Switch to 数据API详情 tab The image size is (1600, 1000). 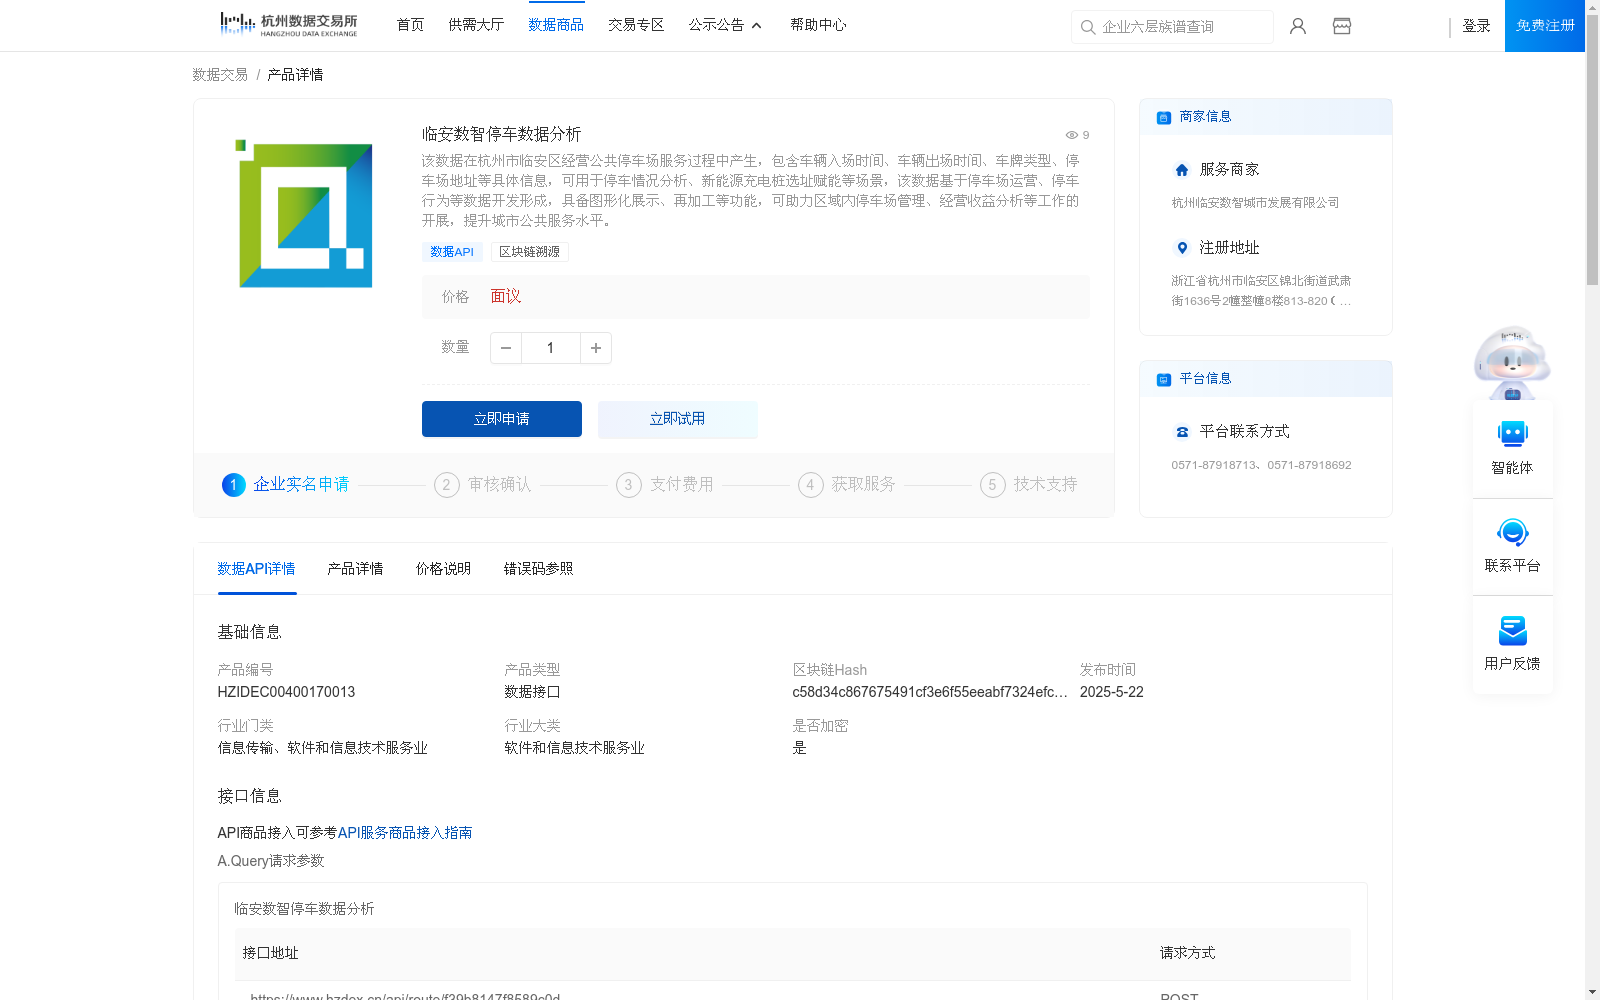tap(256, 569)
